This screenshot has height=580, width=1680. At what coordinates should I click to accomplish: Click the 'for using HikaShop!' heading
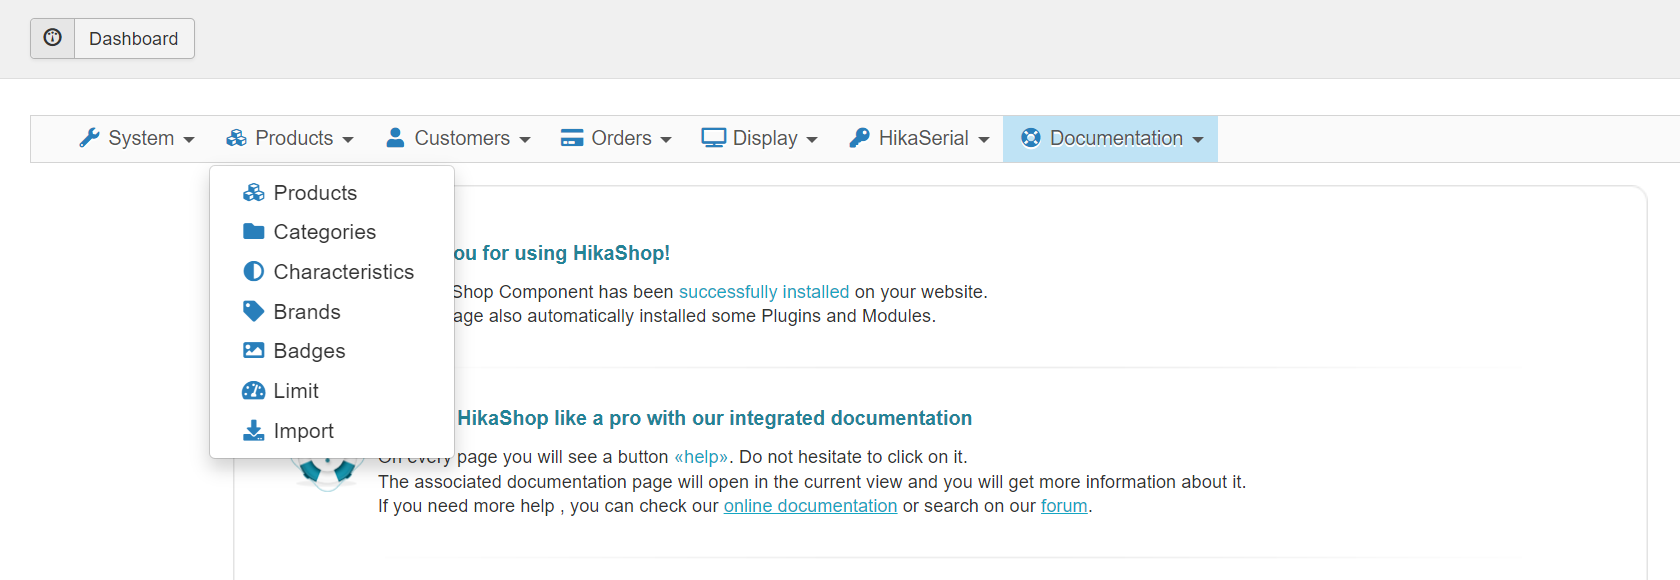(576, 253)
